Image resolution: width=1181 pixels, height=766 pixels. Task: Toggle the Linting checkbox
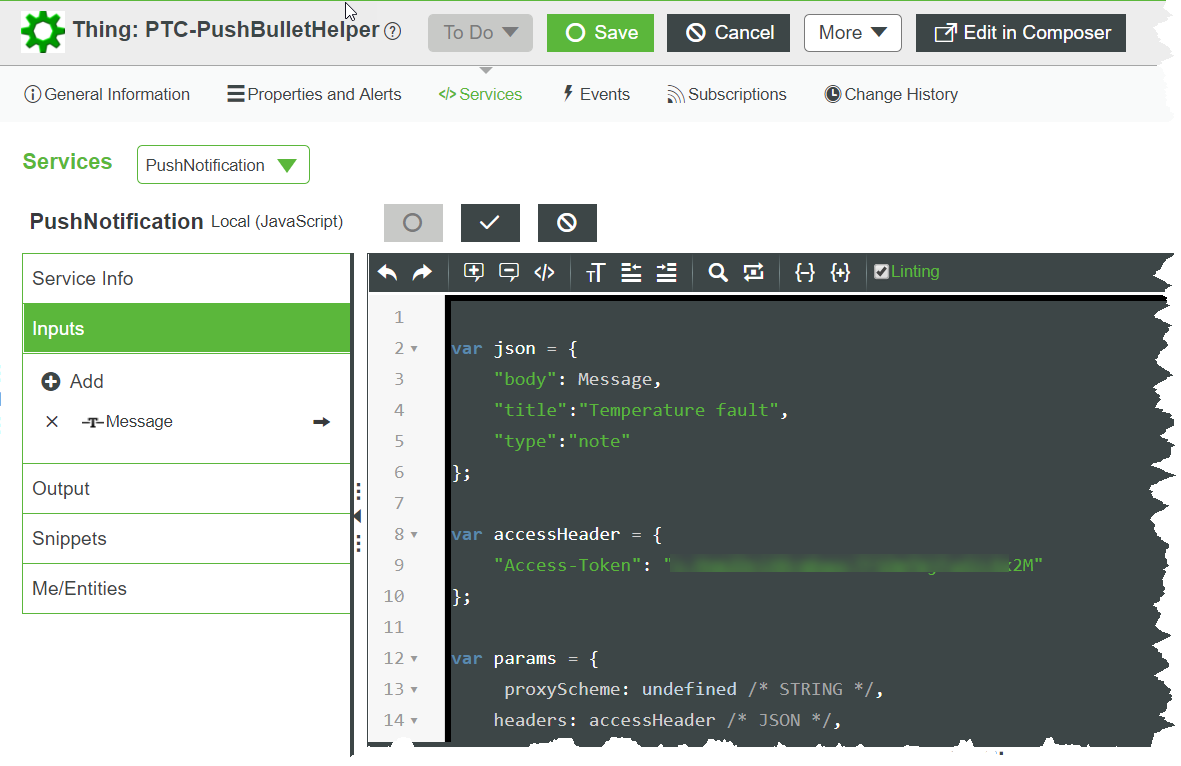[881, 272]
